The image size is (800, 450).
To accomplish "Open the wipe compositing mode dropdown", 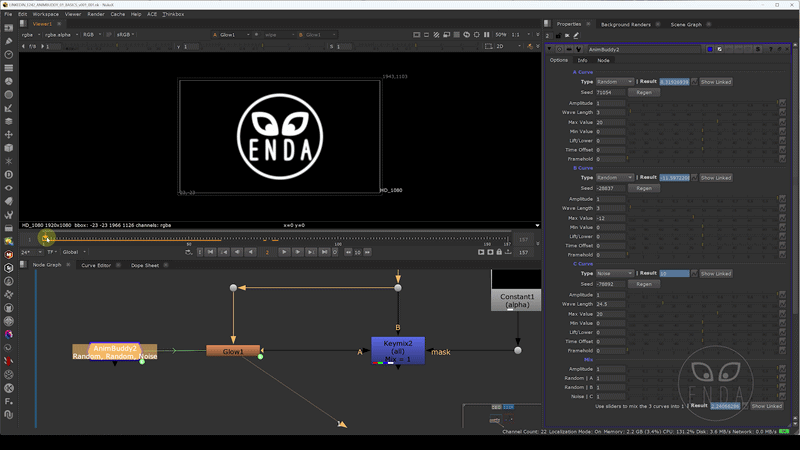I will (279, 35).
